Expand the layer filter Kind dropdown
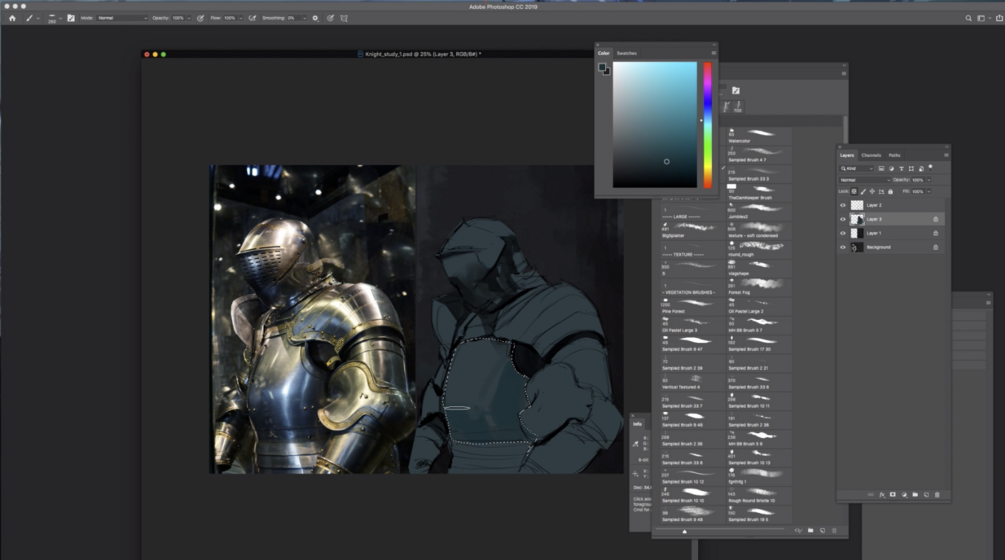Screen dimensions: 1005x560 click(x=857, y=168)
